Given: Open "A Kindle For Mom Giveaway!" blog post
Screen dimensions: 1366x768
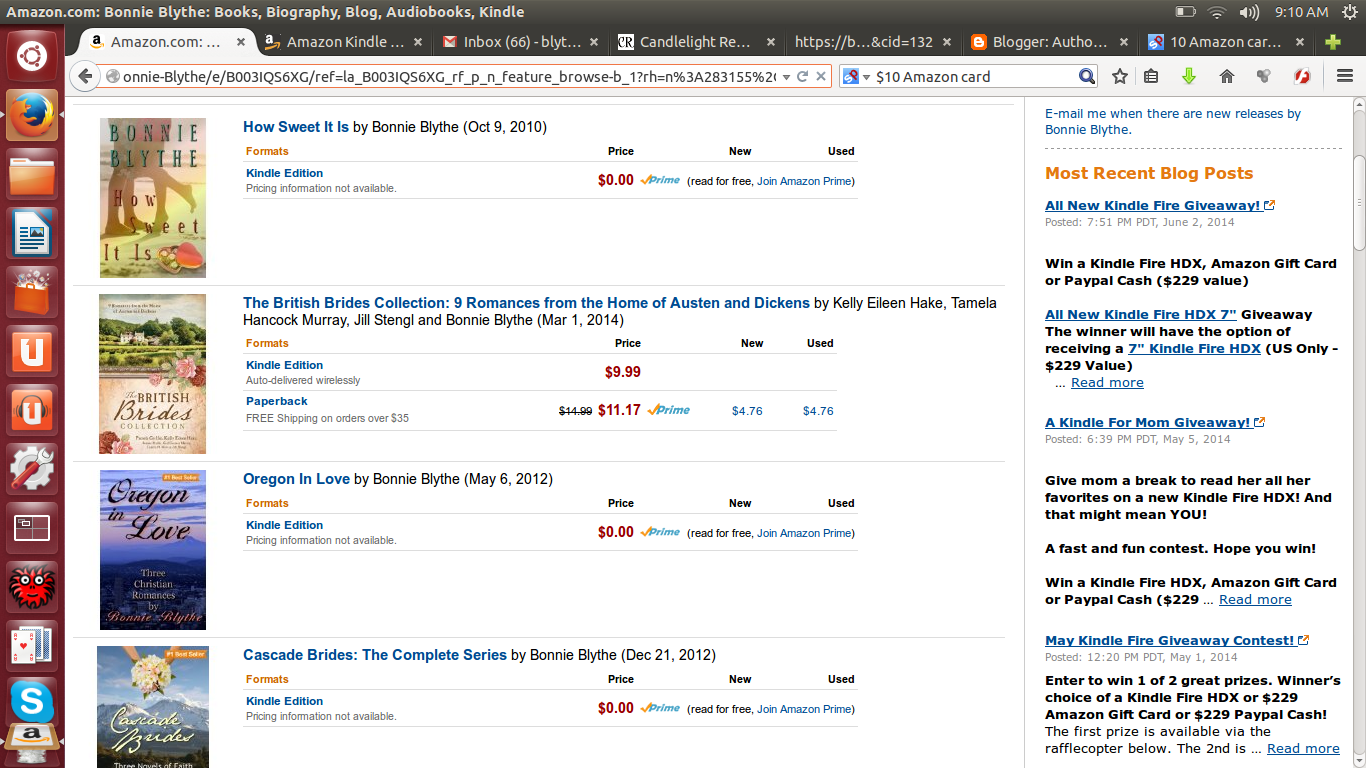Looking at the screenshot, I should coord(1147,422).
